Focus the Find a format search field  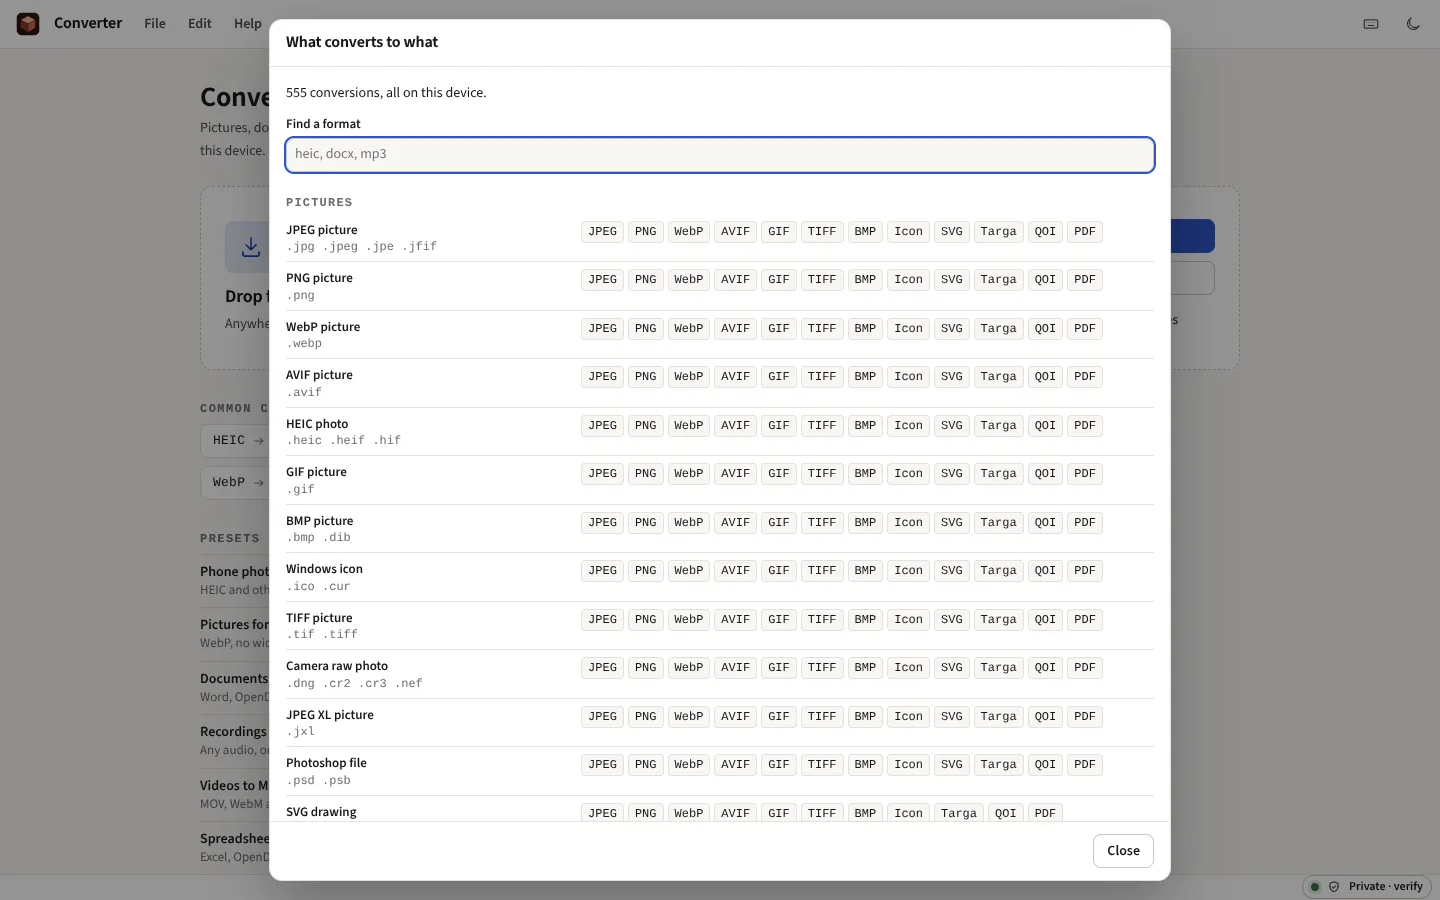(720, 154)
